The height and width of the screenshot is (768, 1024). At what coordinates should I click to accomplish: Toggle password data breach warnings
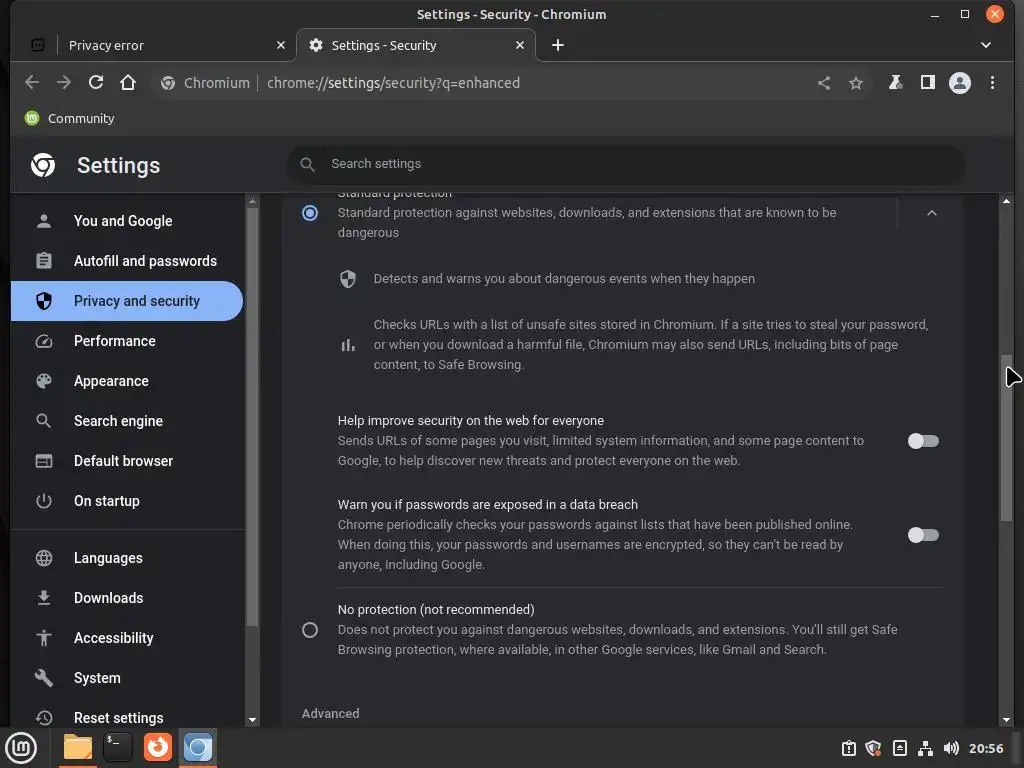(x=923, y=535)
